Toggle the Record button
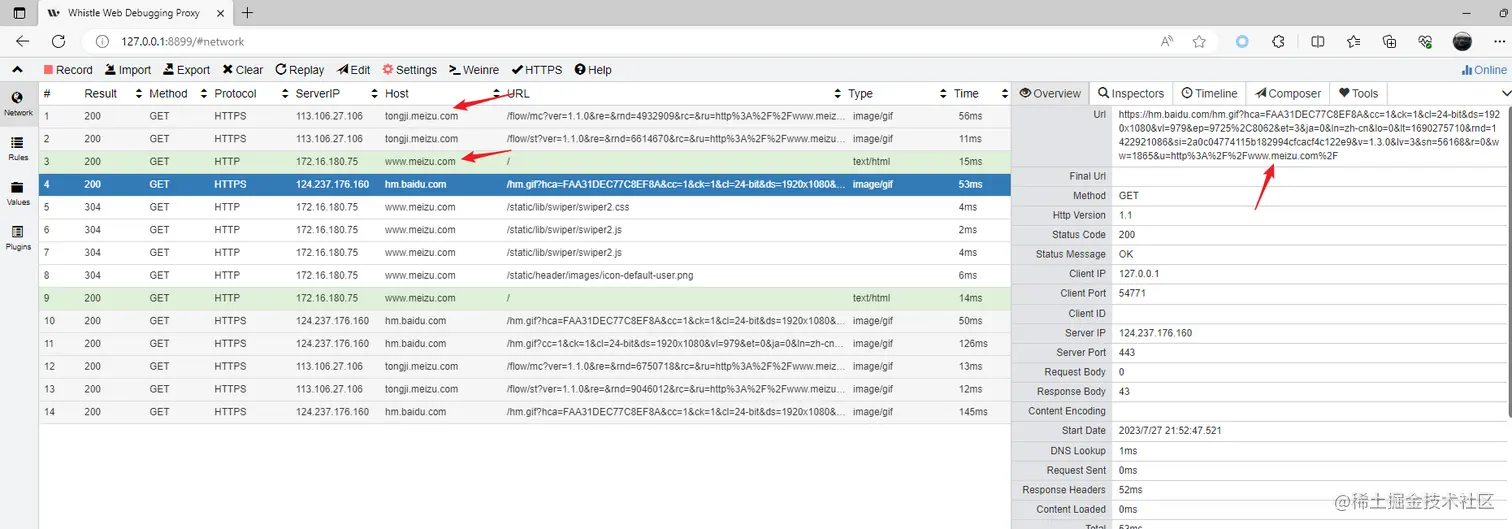The image size is (1512, 529). pyautogui.click(x=68, y=70)
